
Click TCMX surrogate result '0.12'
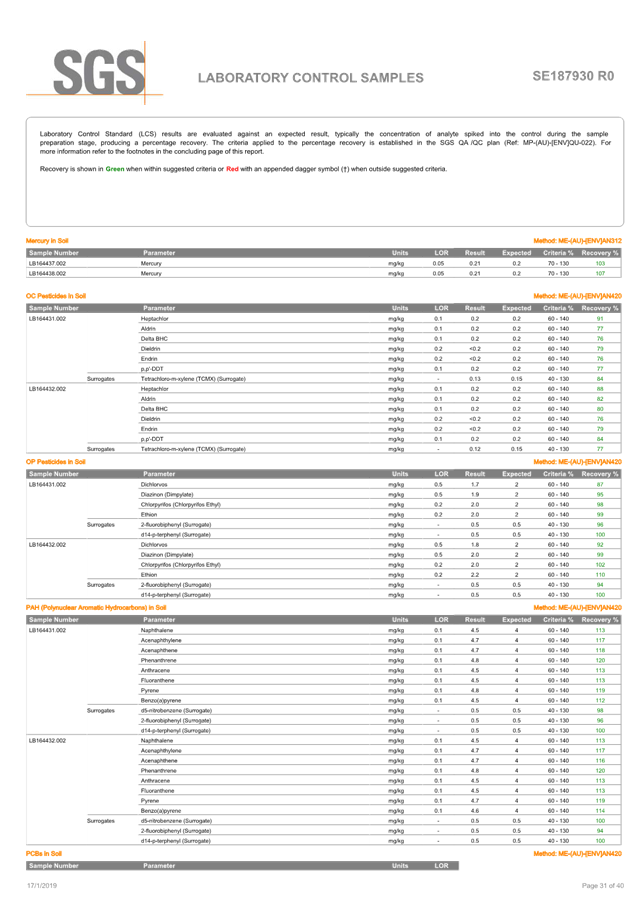(474, 449)
